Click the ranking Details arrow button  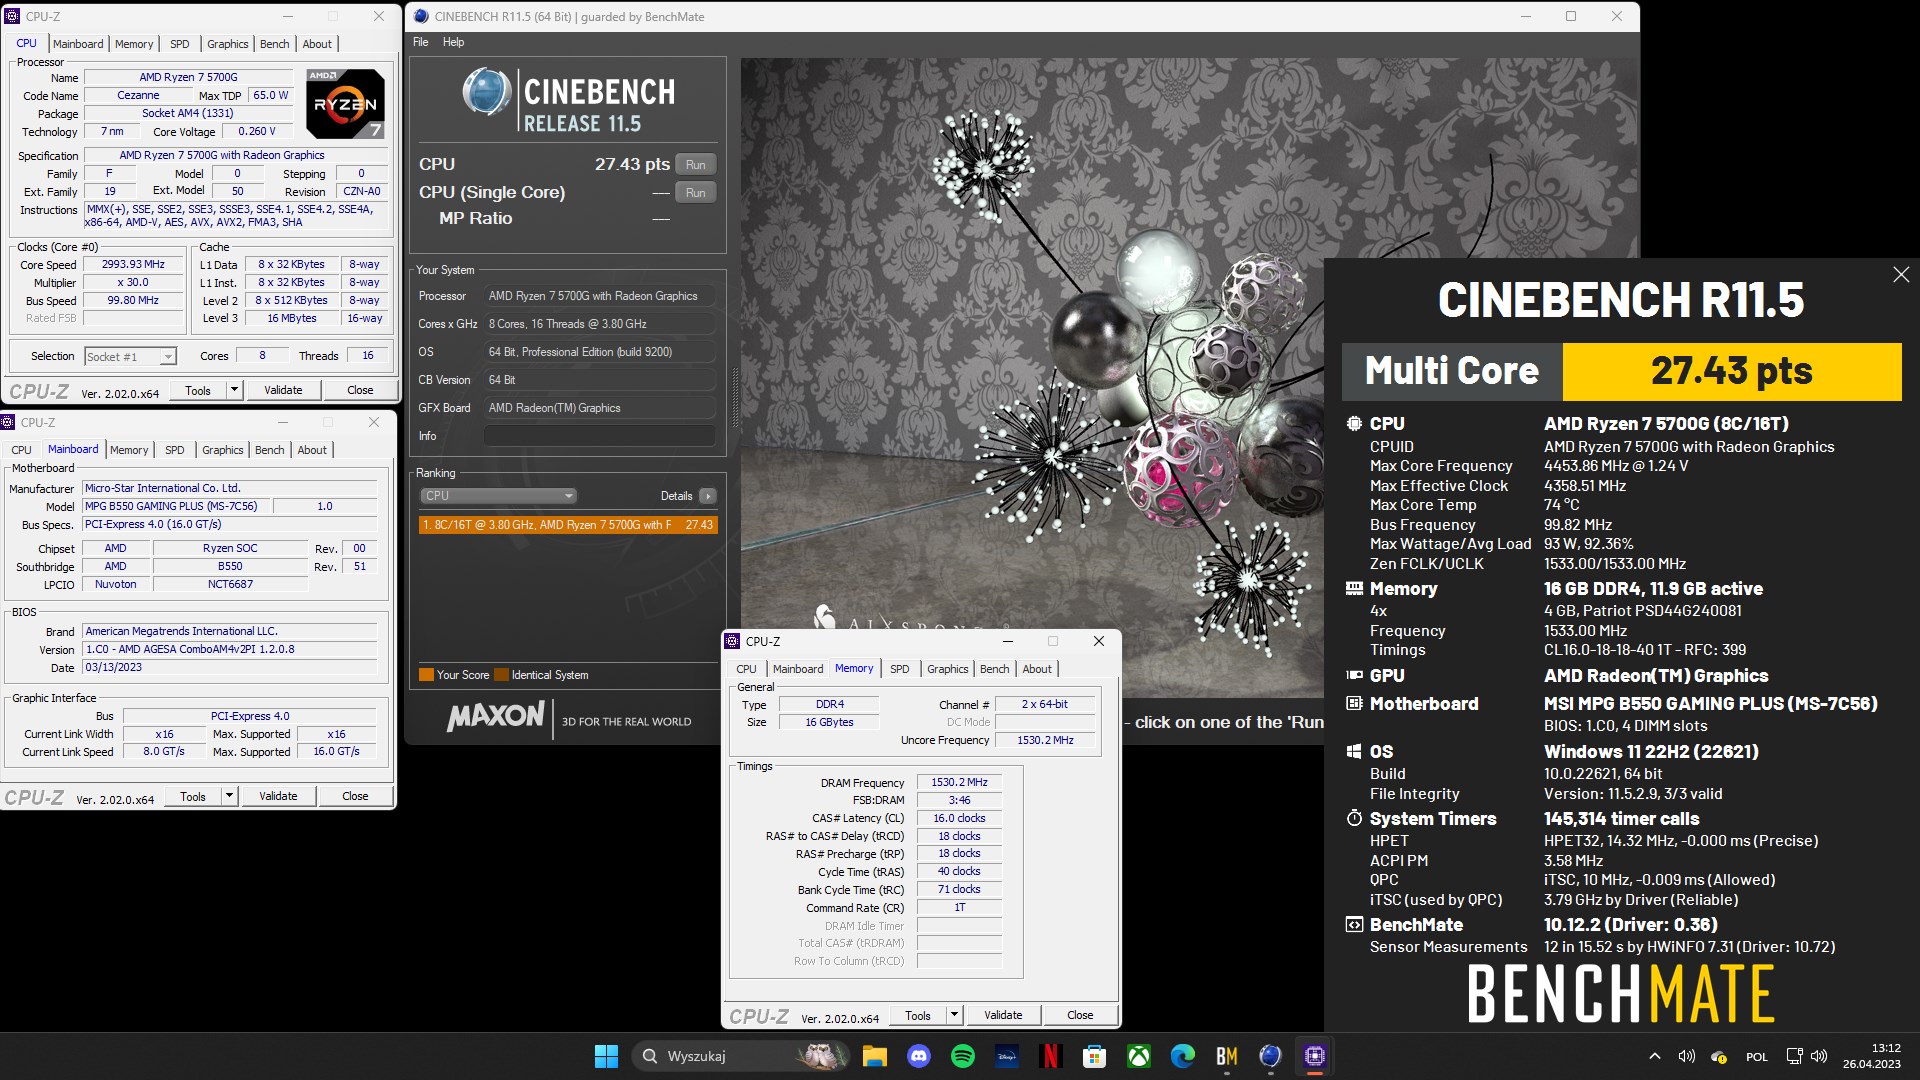click(x=708, y=496)
